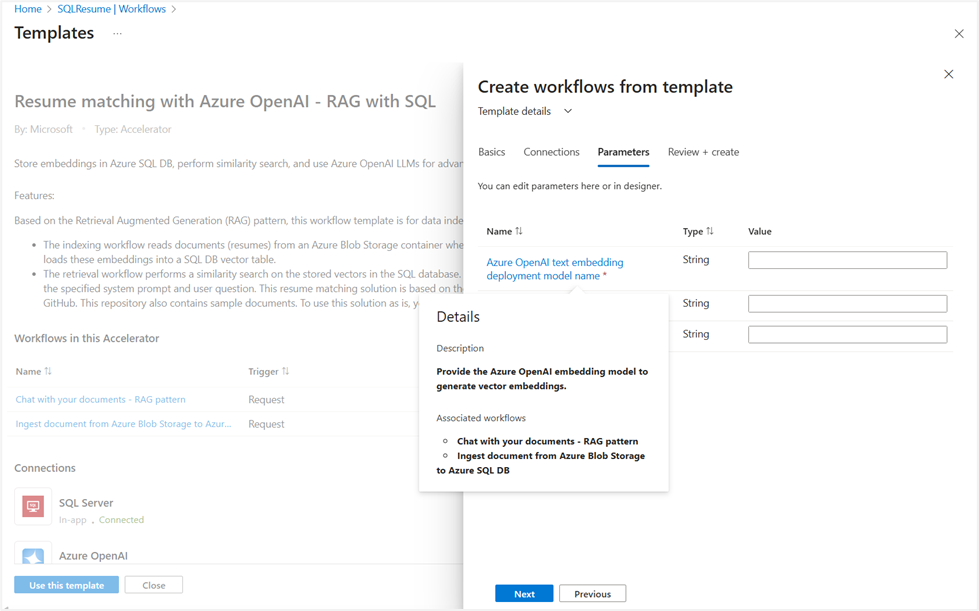Viewport: 979px width, 611px height.
Task: Open Chat with your documents - RAG pattern workflow
Action: (x=101, y=399)
